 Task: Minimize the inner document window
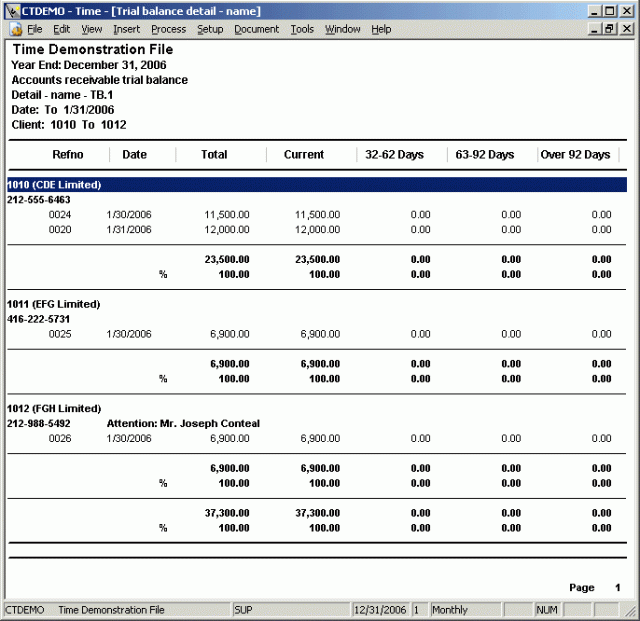tap(594, 30)
